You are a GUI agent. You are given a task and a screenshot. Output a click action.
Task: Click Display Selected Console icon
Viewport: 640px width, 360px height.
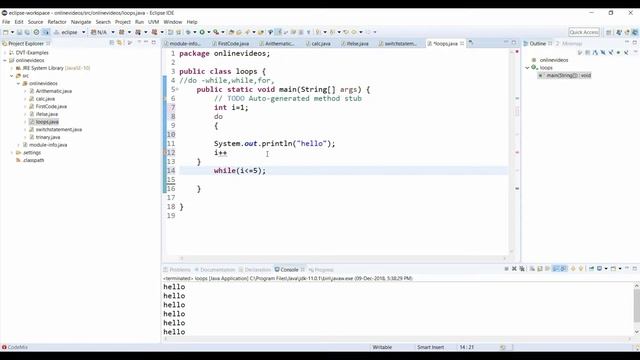point(599,269)
